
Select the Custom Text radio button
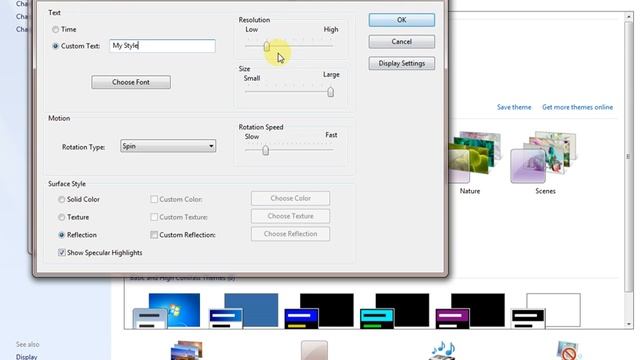tap(56, 46)
